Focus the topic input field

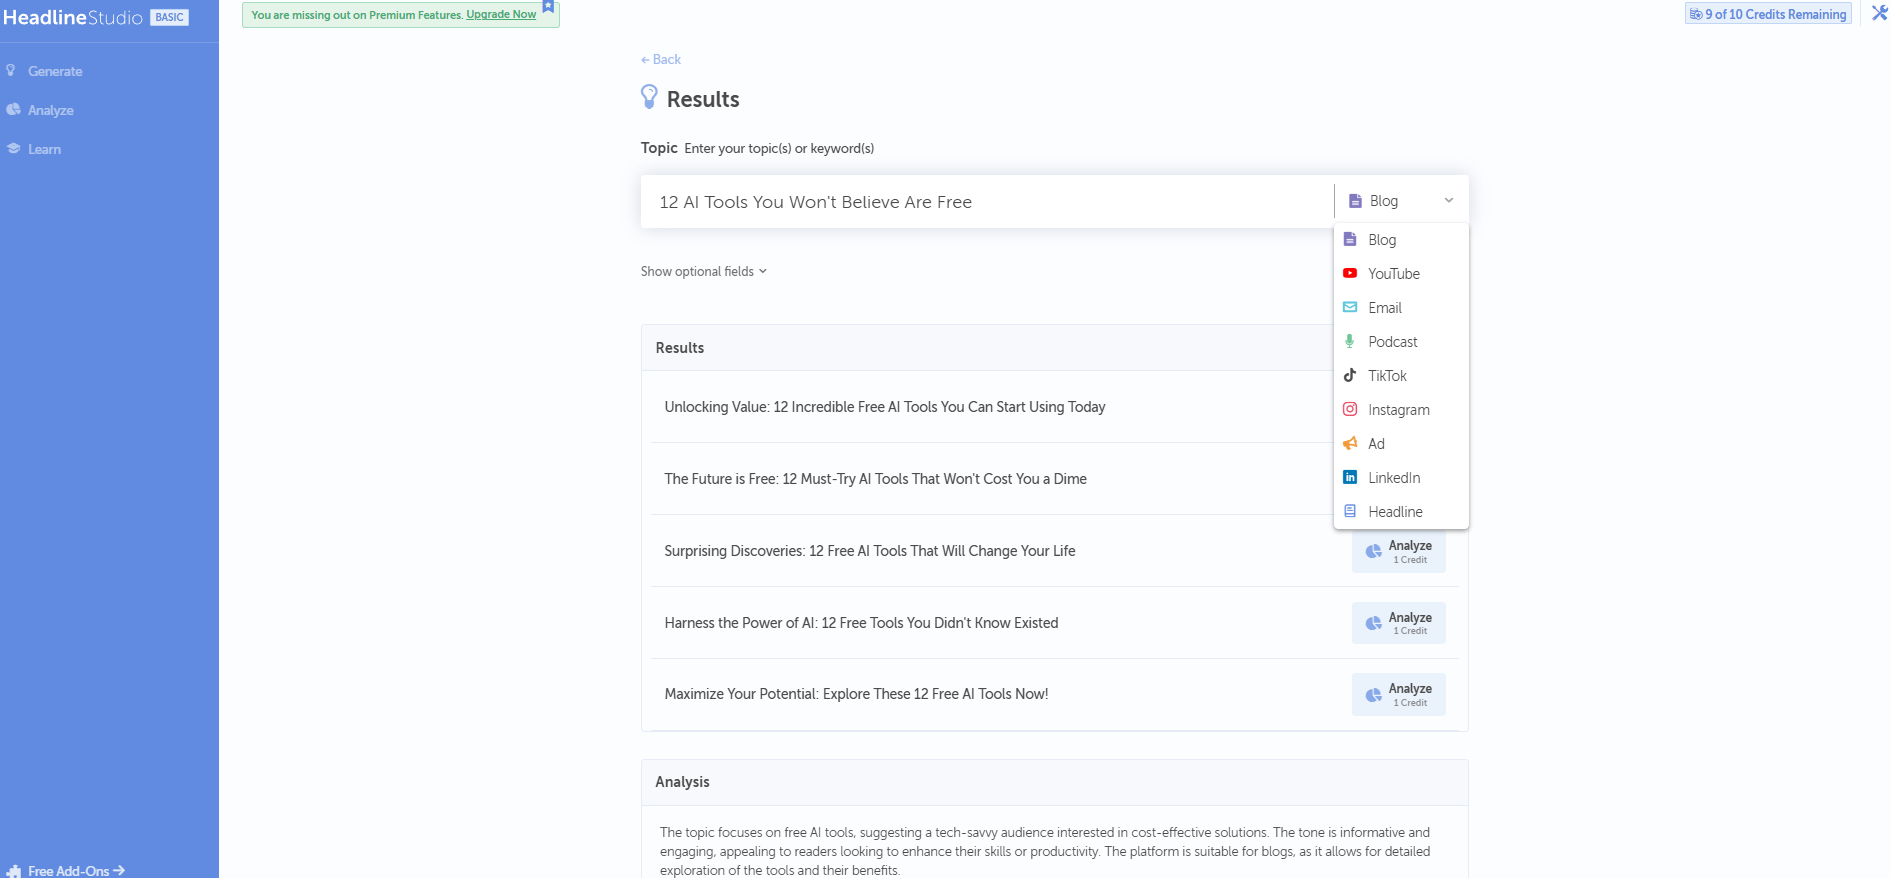[987, 202]
